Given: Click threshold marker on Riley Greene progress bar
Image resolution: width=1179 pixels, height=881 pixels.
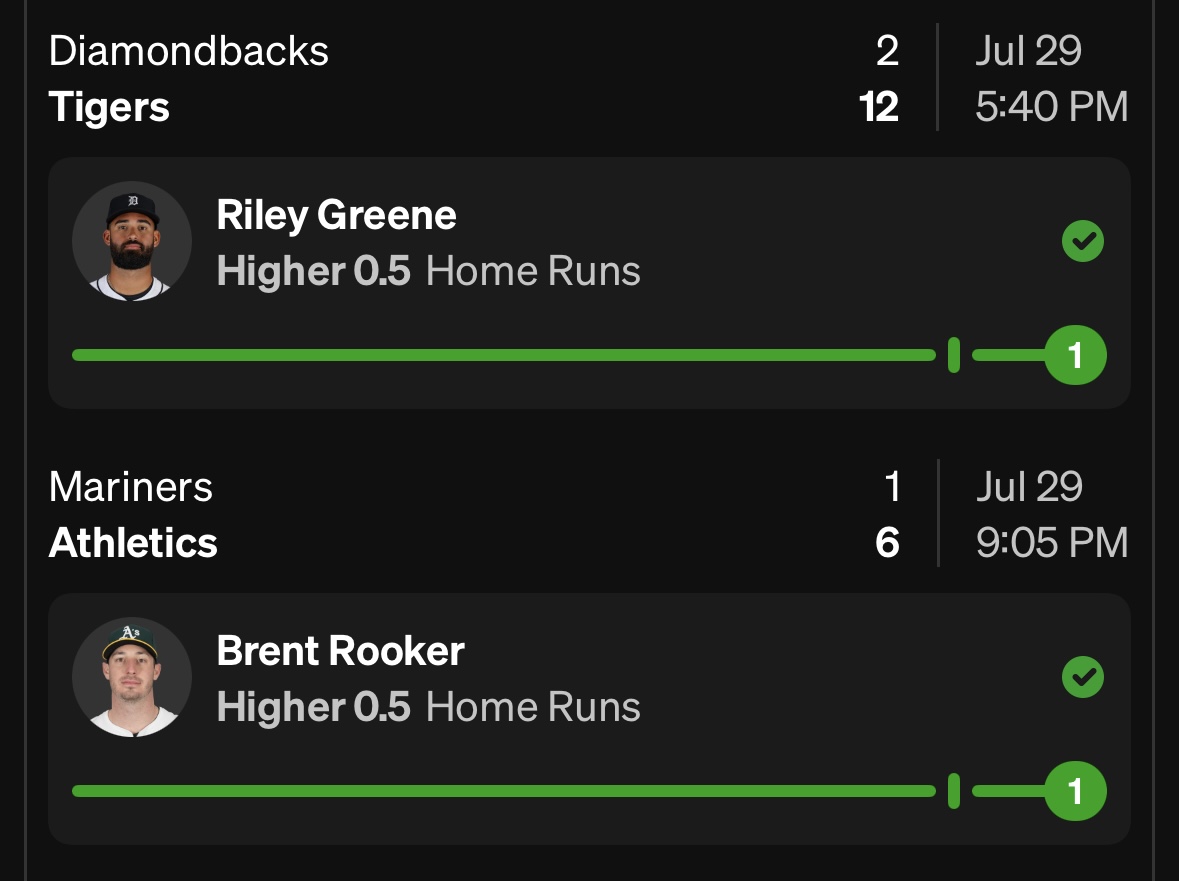Looking at the screenshot, I should (x=954, y=355).
